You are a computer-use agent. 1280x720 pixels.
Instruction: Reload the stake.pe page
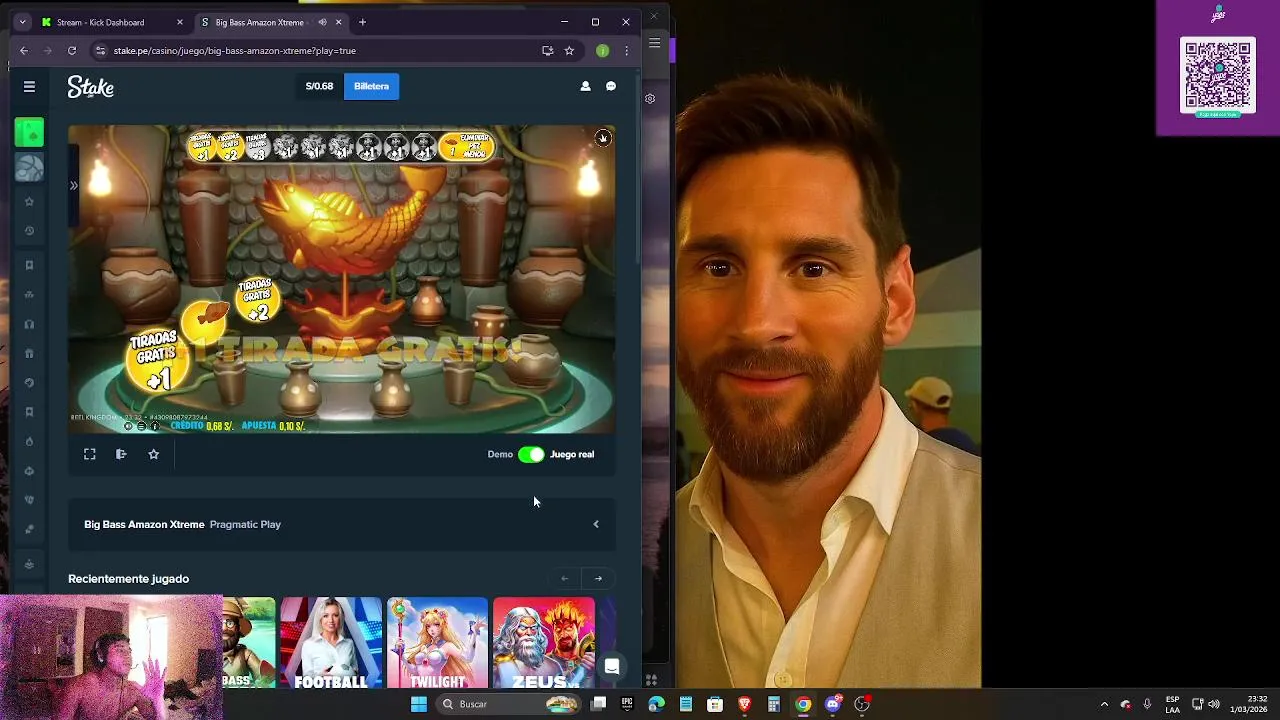coord(72,50)
